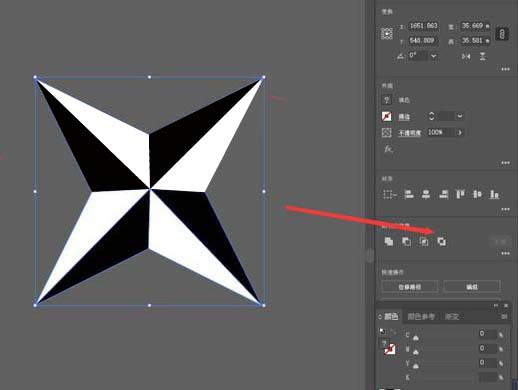Viewport: 518px width, 390px height.
Task: Click the C channel slider handle
Action: click(x=416, y=338)
